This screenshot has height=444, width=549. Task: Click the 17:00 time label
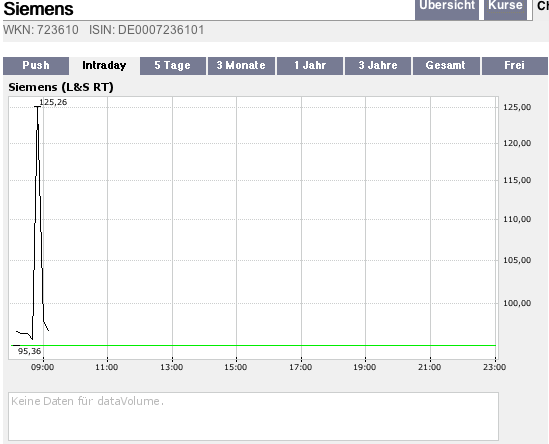pyautogui.click(x=300, y=367)
